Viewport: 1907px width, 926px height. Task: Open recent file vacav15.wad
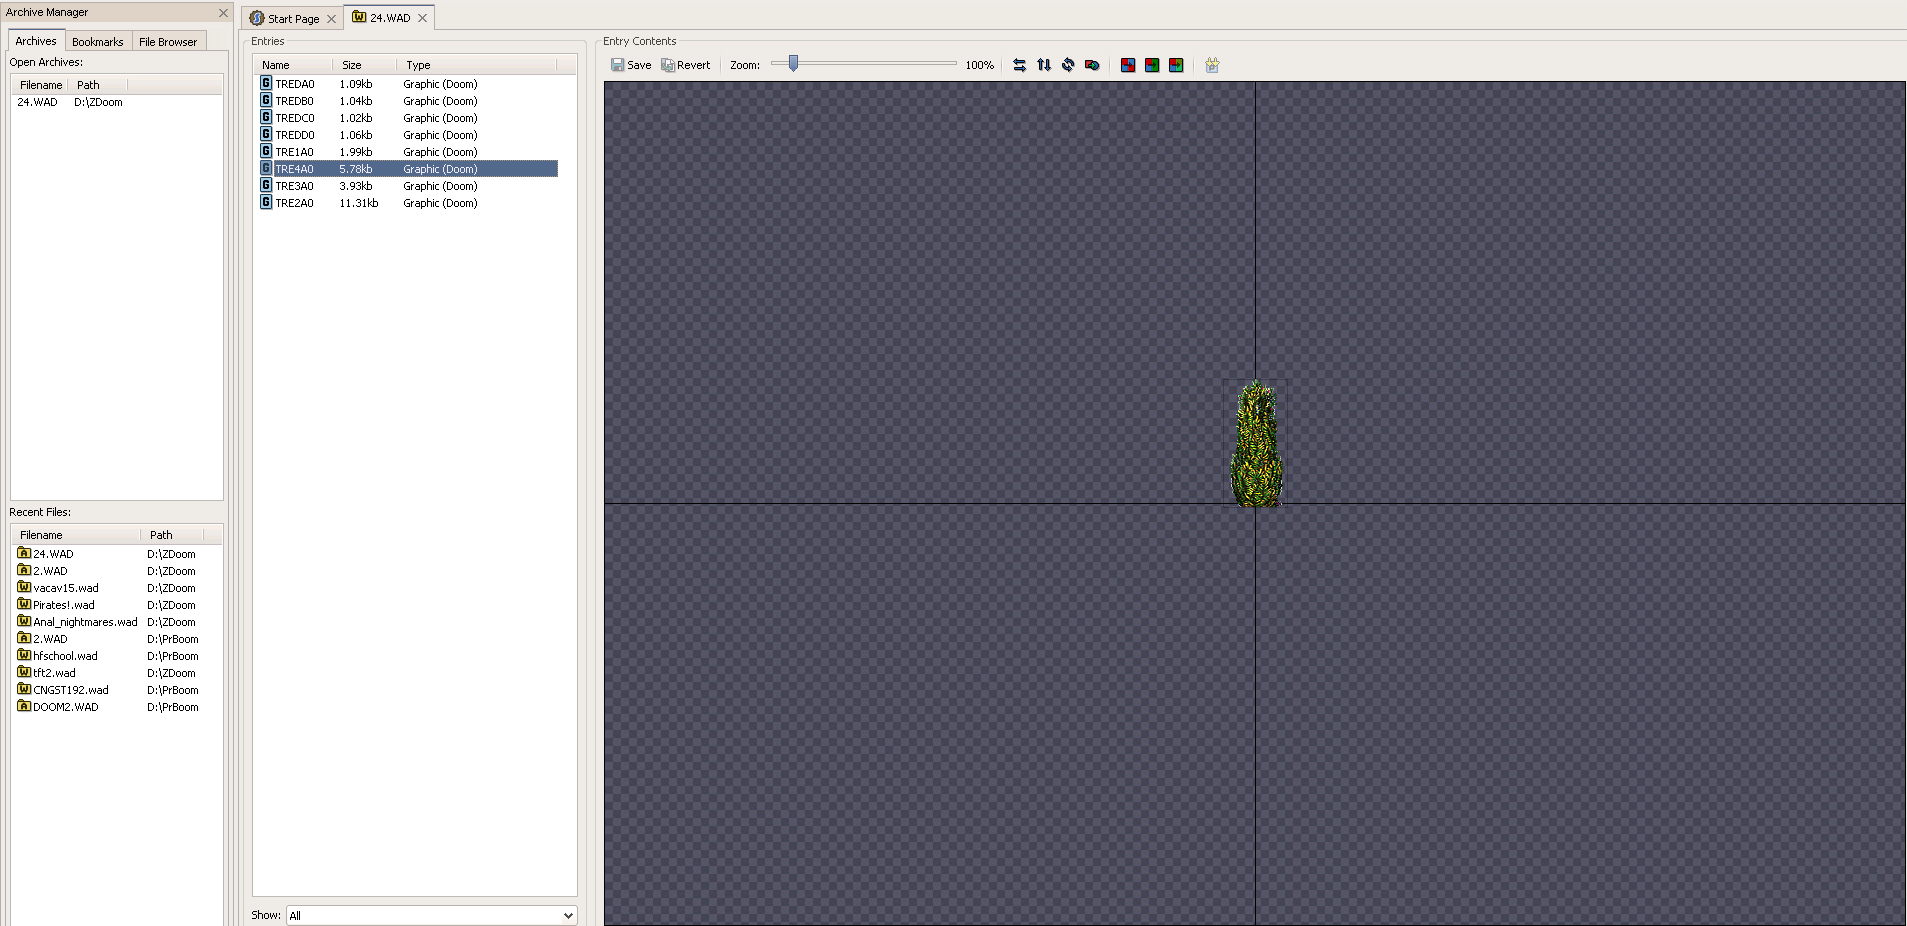pyautogui.click(x=66, y=588)
